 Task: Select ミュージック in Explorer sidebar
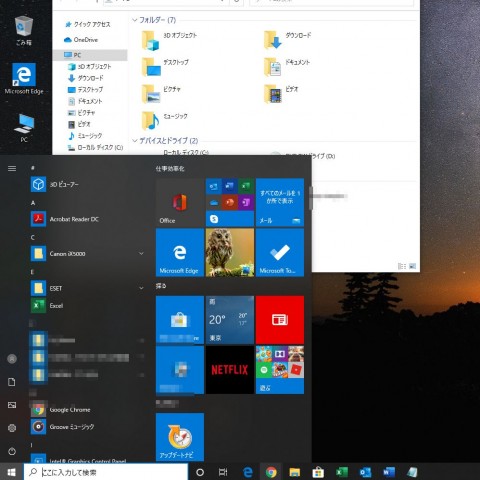click(x=85, y=136)
